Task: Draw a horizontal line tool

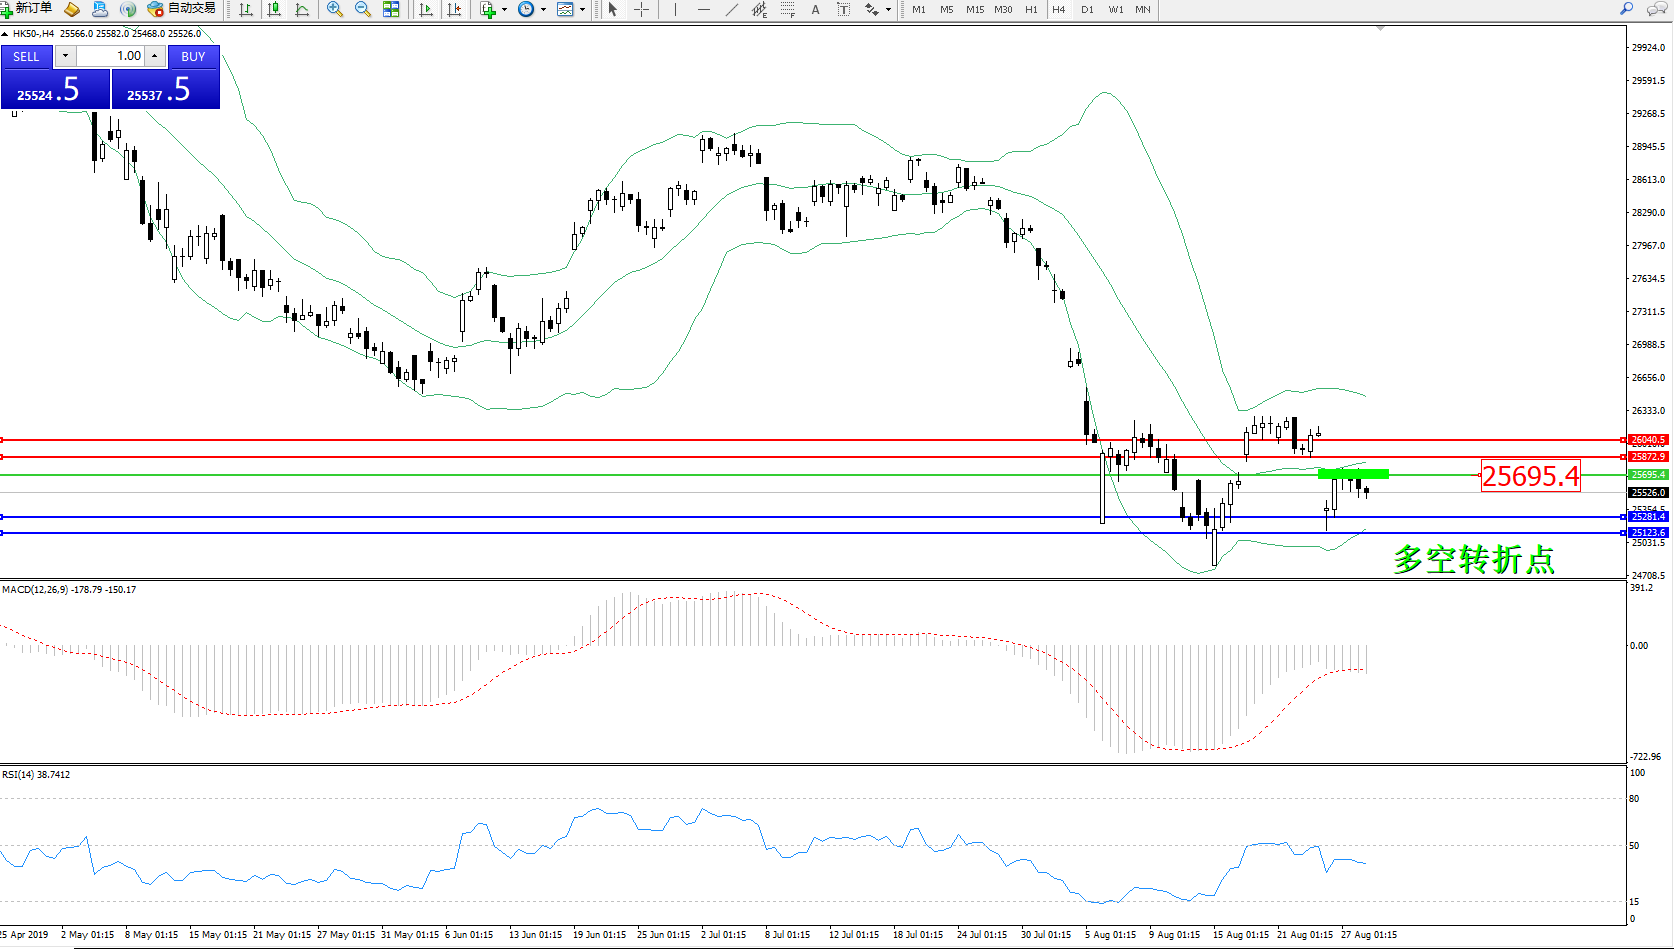Action: coord(704,9)
